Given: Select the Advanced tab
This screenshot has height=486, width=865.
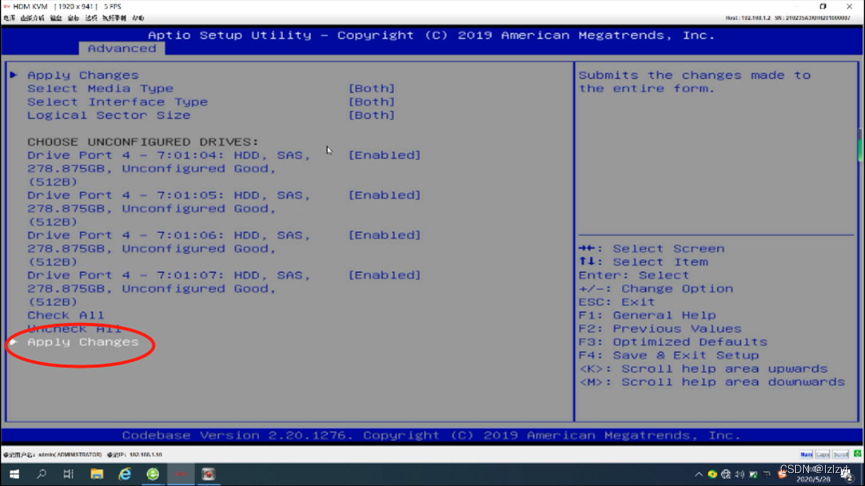Looking at the screenshot, I should [121, 49].
